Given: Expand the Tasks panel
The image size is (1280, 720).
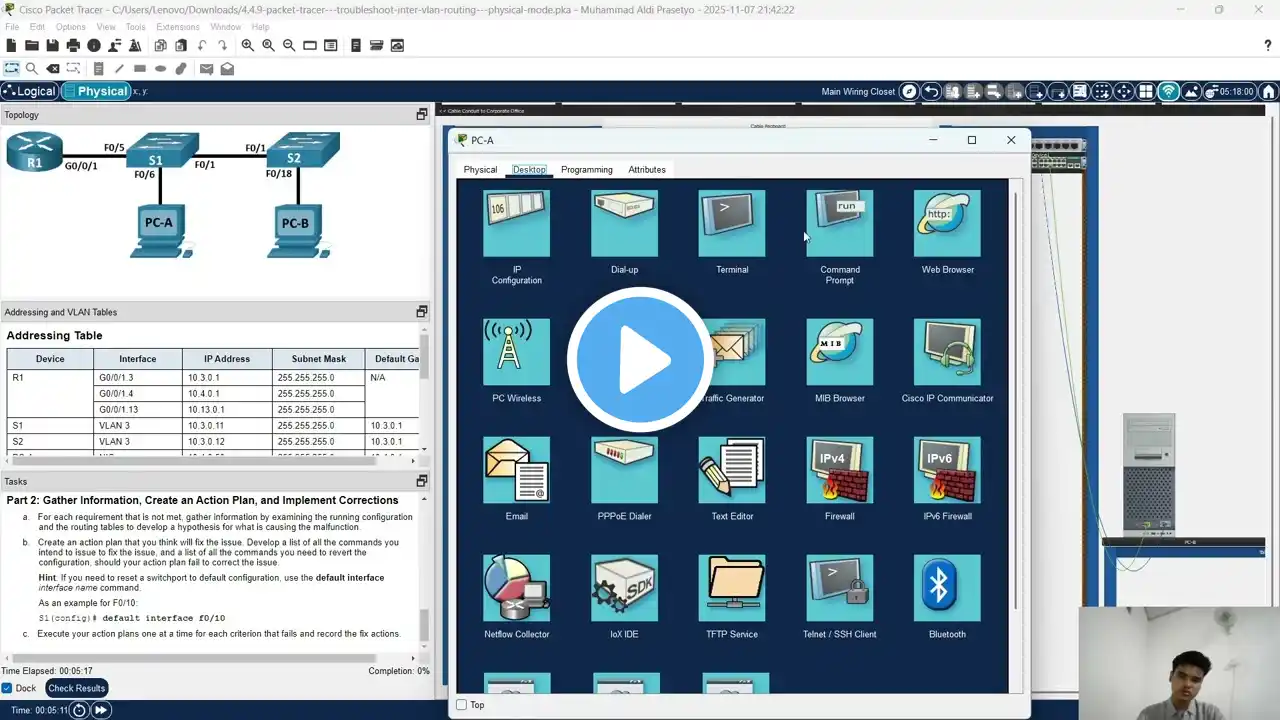Looking at the screenshot, I should tap(422, 481).
